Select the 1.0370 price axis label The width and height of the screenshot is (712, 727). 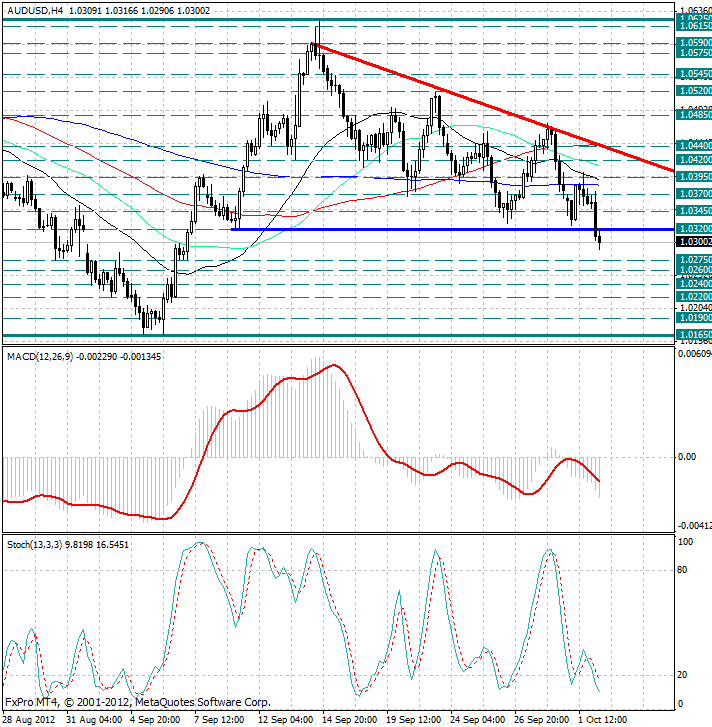[694, 194]
